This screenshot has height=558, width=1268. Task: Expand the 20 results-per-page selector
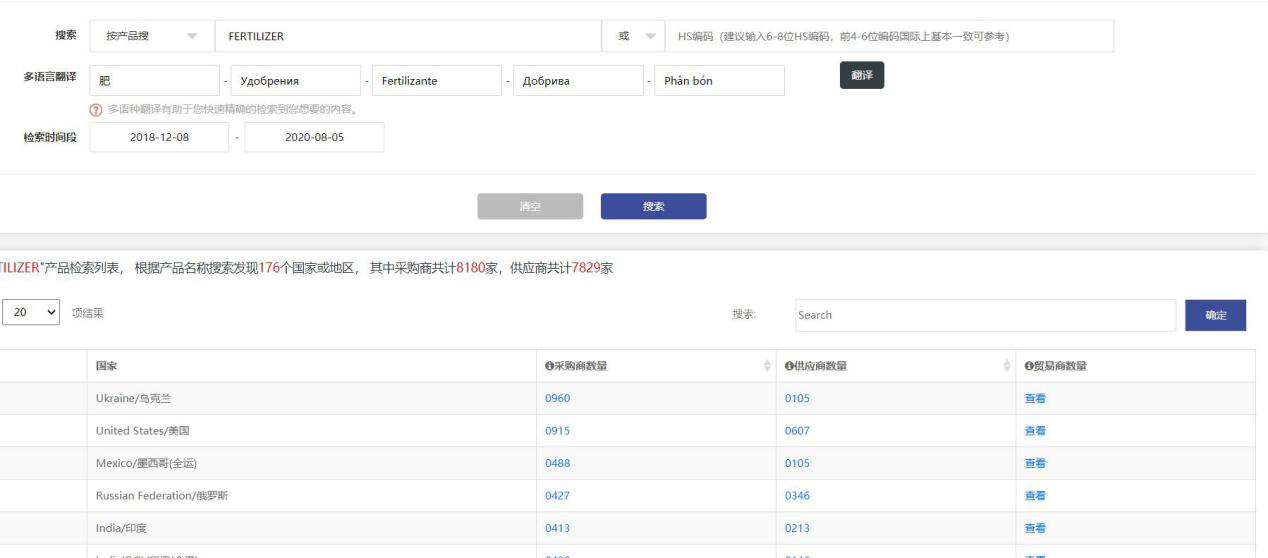pyautogui.click(x=30, y=314)
